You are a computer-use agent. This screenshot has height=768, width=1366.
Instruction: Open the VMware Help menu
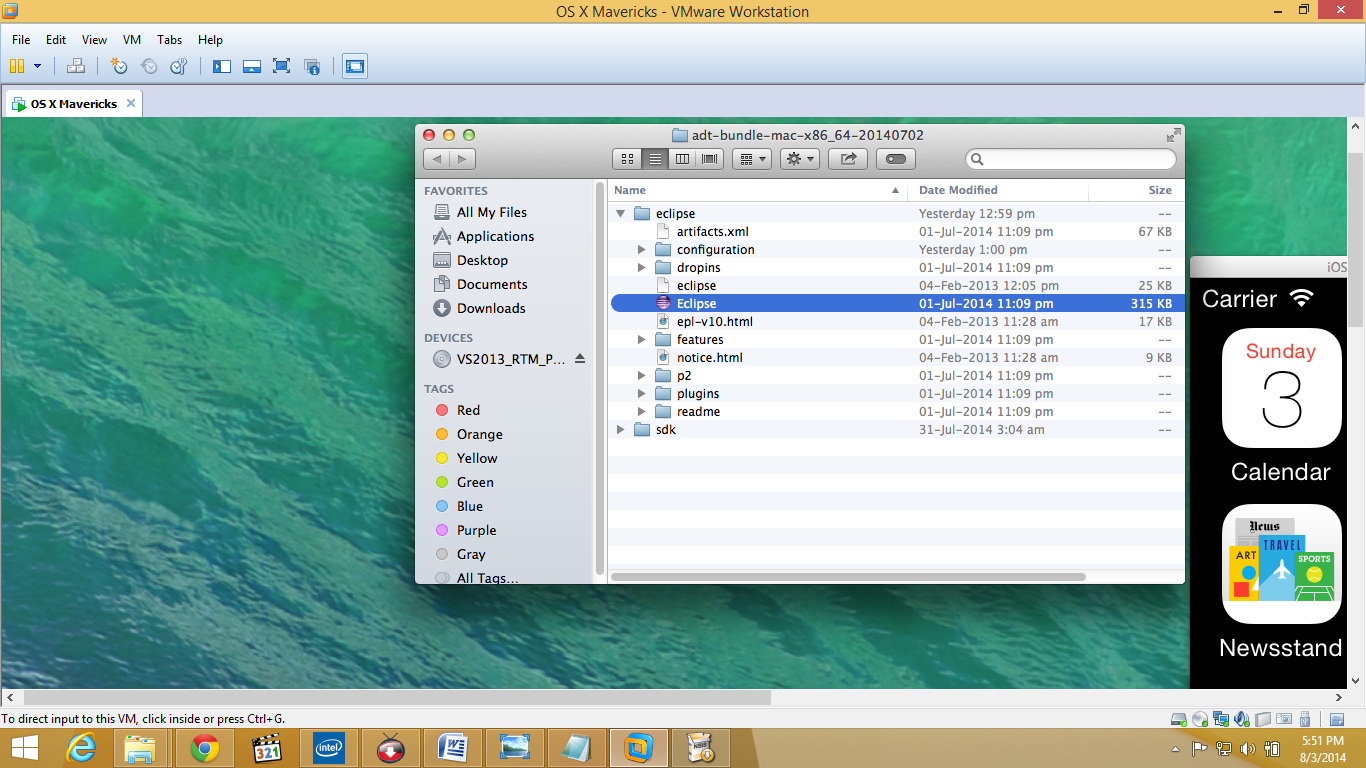(210, 40)
